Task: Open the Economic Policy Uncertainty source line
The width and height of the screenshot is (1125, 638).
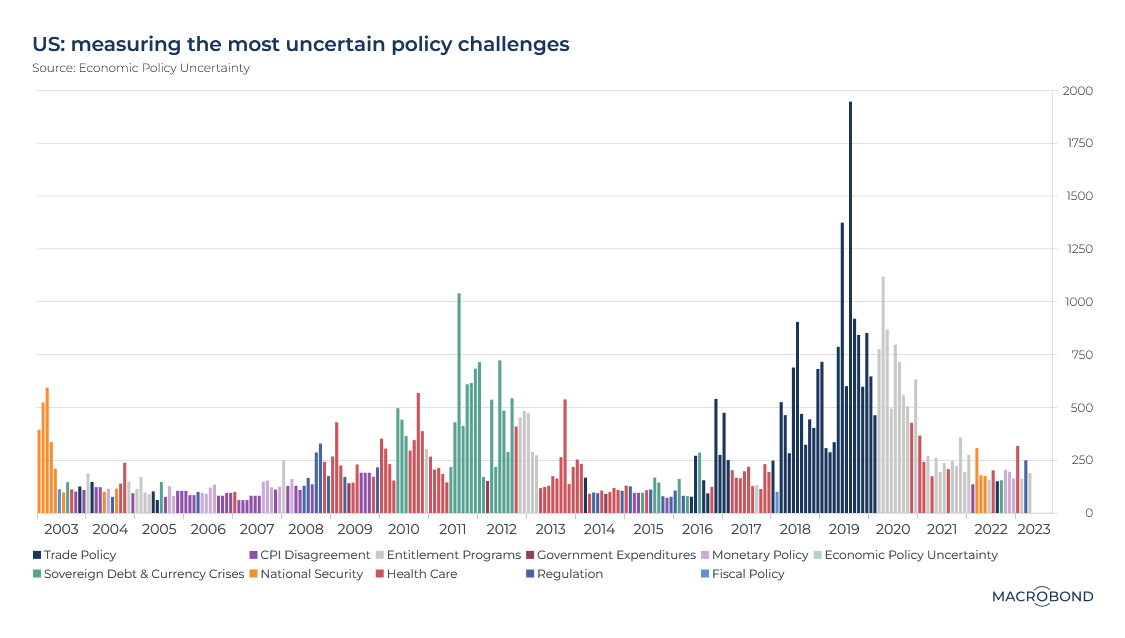Action: point(141,69)
